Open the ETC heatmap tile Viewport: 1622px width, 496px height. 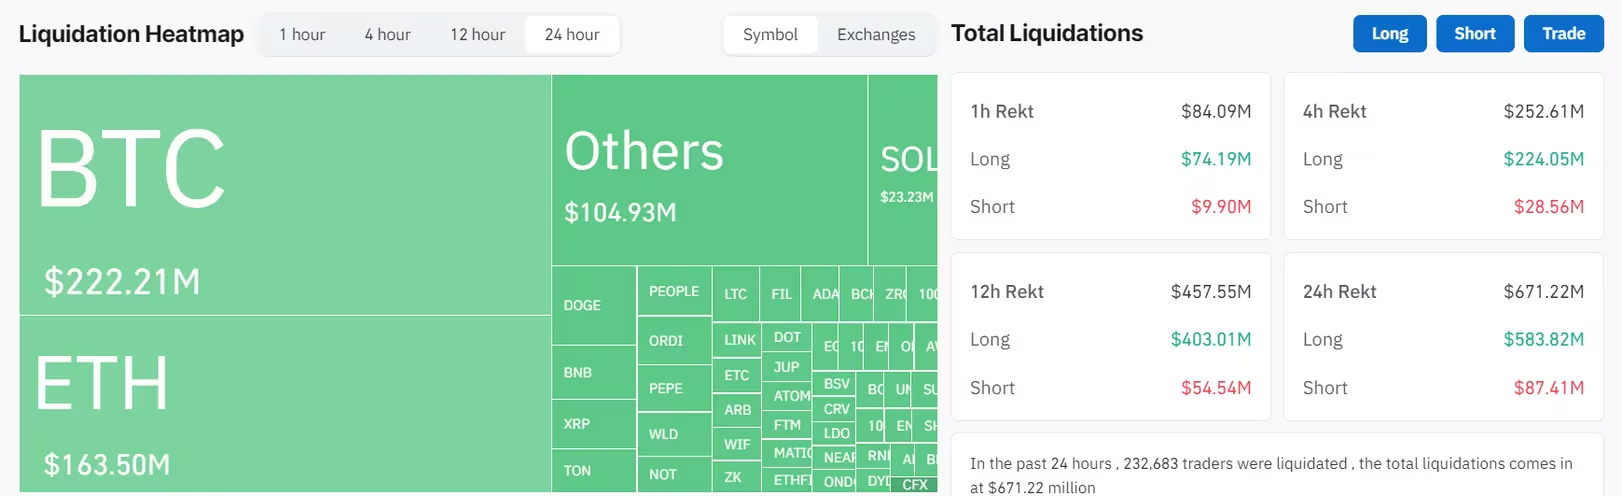(x=737, y=376)
